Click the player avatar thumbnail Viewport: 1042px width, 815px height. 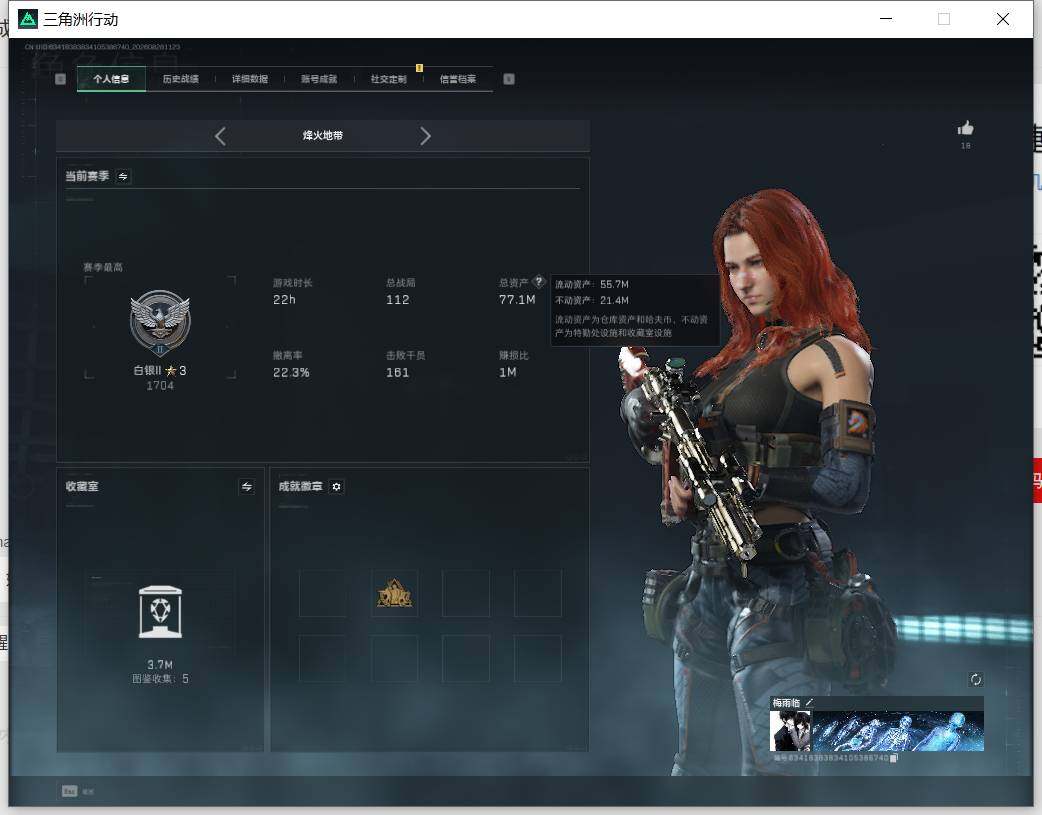click(790, 731)
